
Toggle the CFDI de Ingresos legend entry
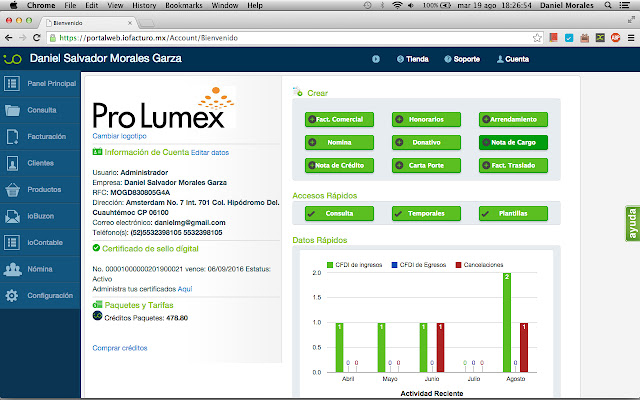pyautogui.click(x=354, y=265)
